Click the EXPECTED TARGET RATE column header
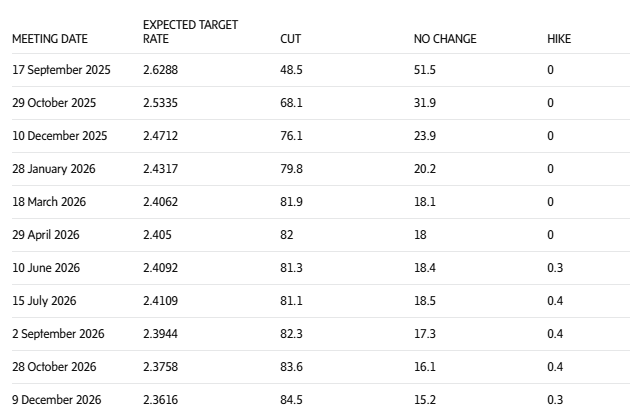 [190, 32]
